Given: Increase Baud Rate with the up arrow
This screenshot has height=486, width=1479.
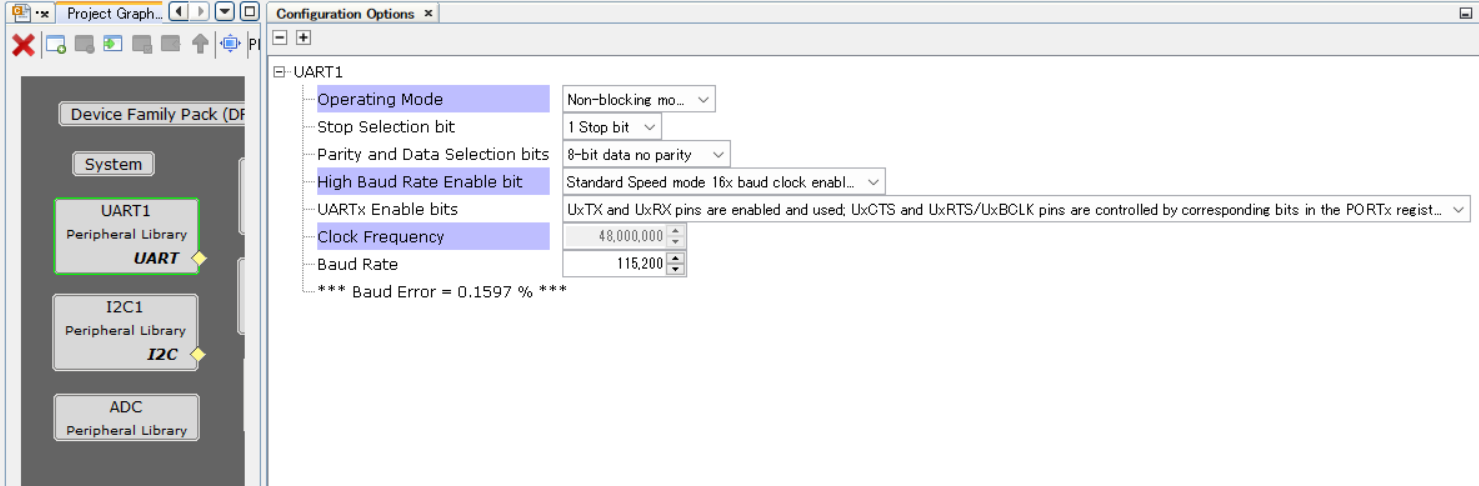Looking at the screenshot, I should (x=676, y=259).
